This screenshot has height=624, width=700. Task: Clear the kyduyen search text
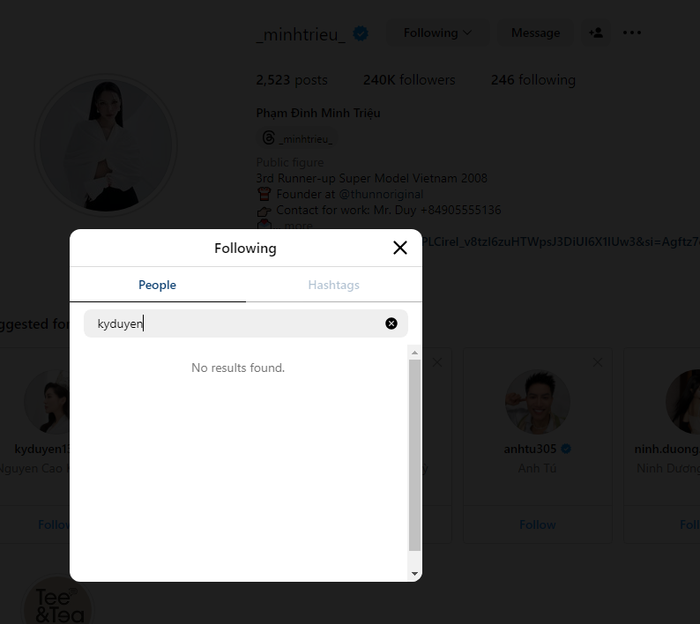tap(391, 323)
